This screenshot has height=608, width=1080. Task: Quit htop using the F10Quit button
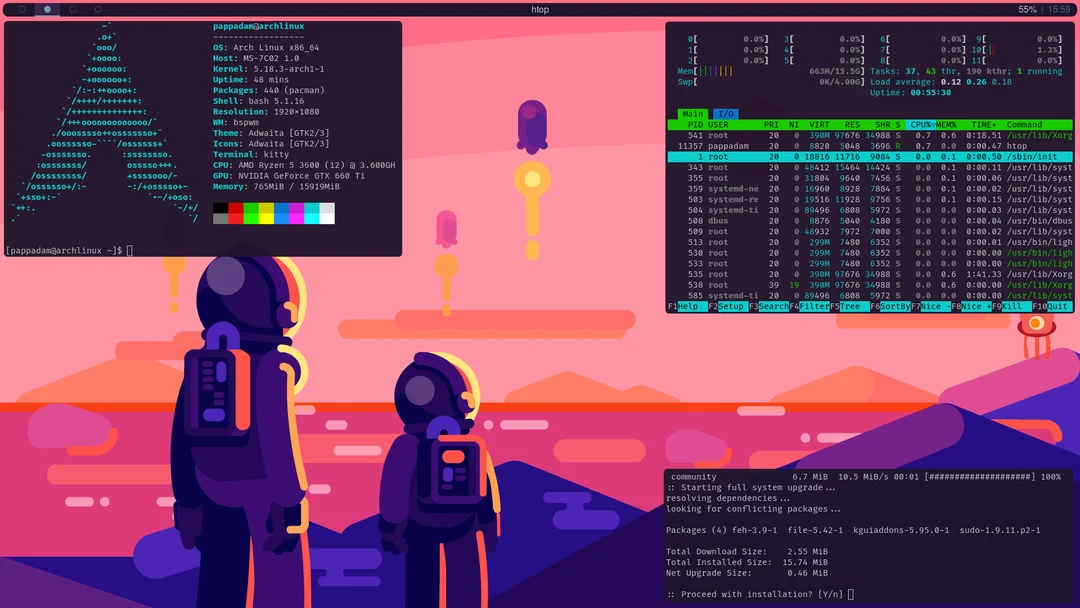click(x=1053, y=306)
